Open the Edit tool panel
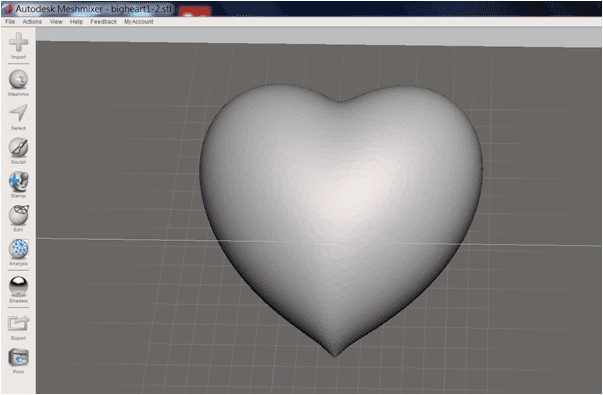Viewport: 603px width, 395px height. pos(18,215)
